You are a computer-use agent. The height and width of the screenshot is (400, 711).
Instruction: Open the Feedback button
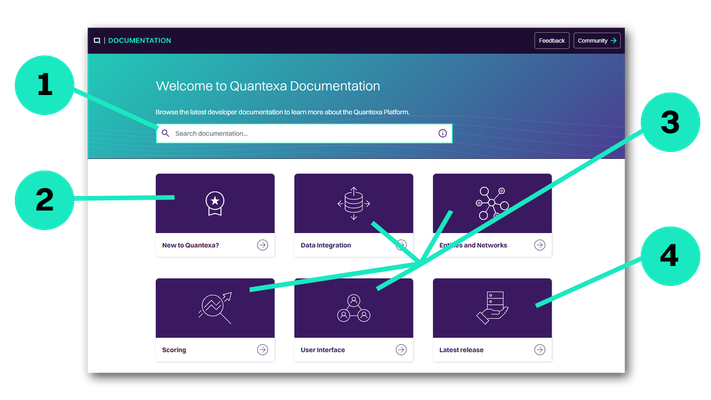[x=552, y=41]
